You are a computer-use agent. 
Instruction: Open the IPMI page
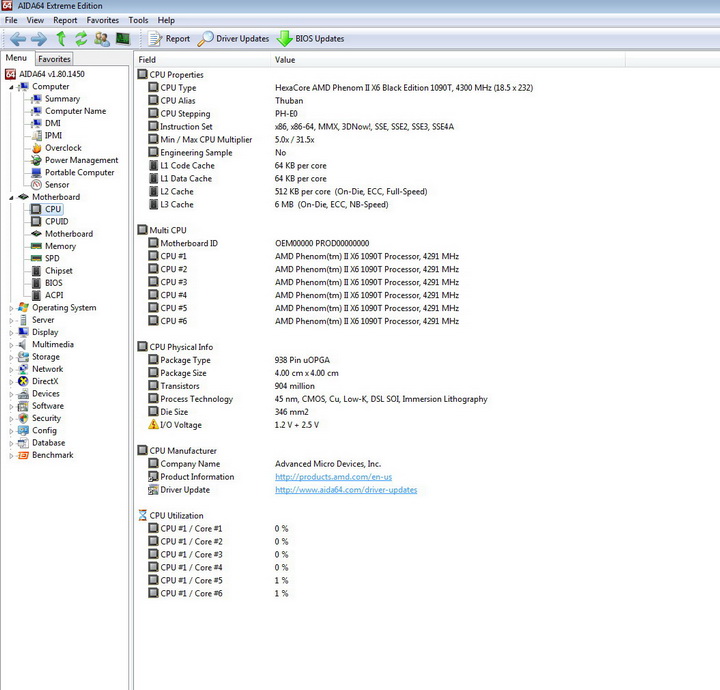tap(53, 135)
